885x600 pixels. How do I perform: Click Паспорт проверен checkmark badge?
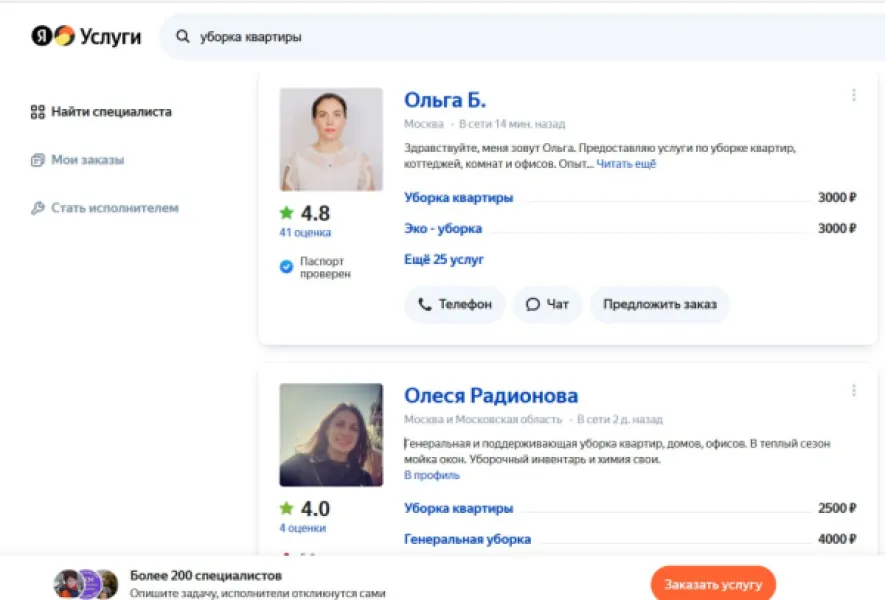pyautogui.click(x=287, y=266)
